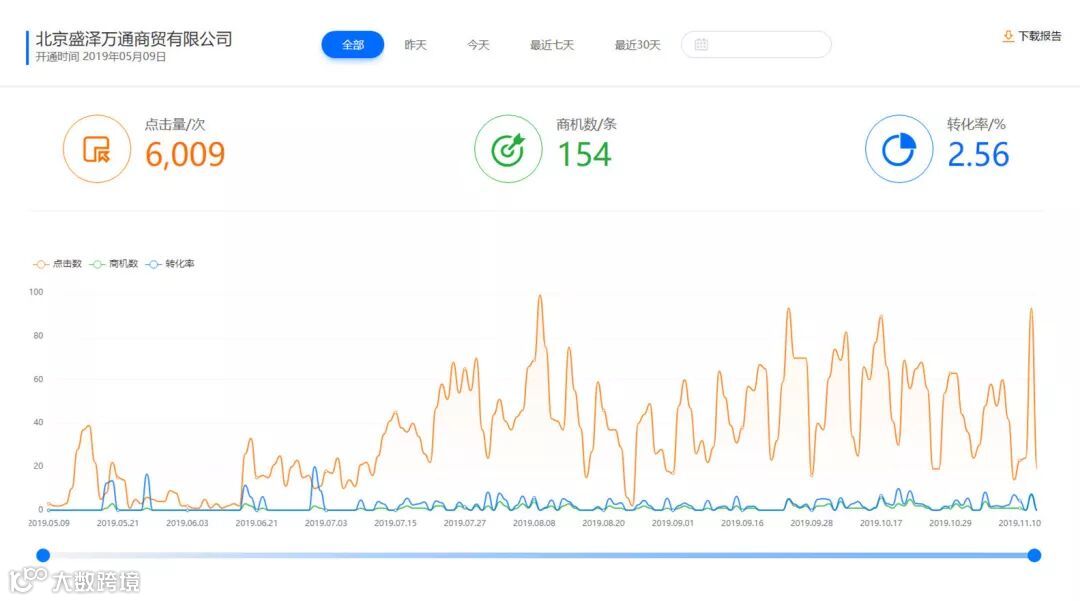
Task: Toggle the 商机数 legend series
Action: [x=114, y=264]
